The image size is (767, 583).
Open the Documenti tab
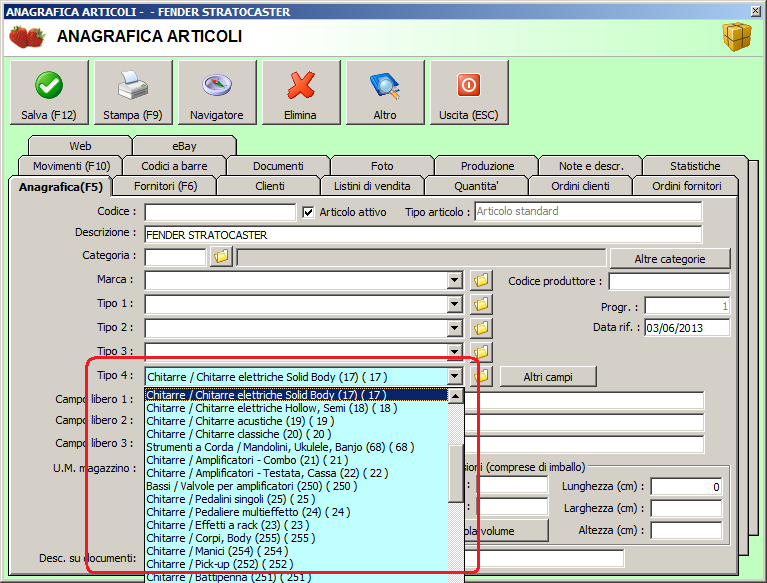278,166
